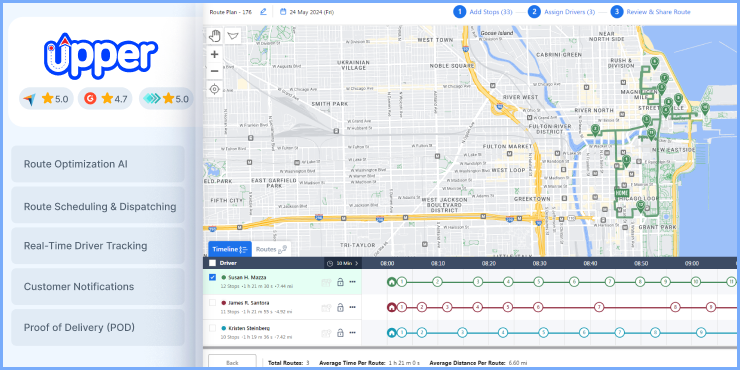Click the Upper logo
The width and height of the screenshot is (740, 370).
tap(101, 55)
